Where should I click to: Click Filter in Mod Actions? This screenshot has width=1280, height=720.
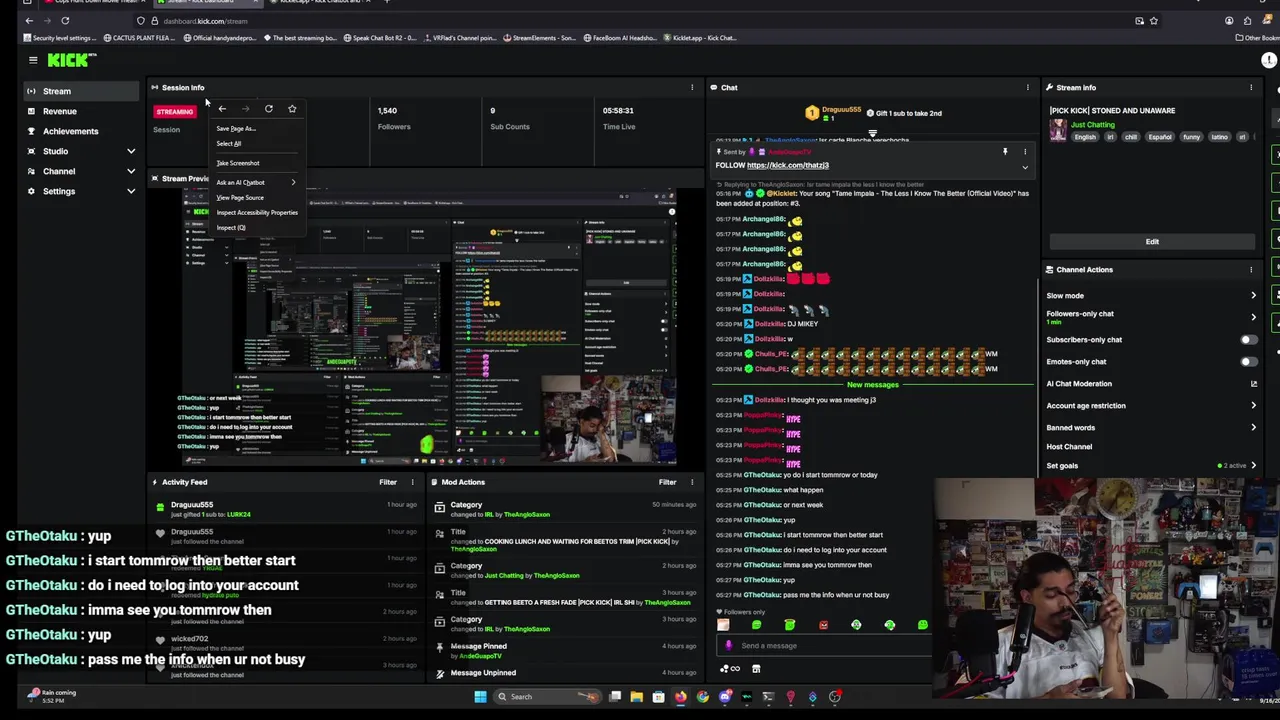pyautogui.click(x=667, y=482)
